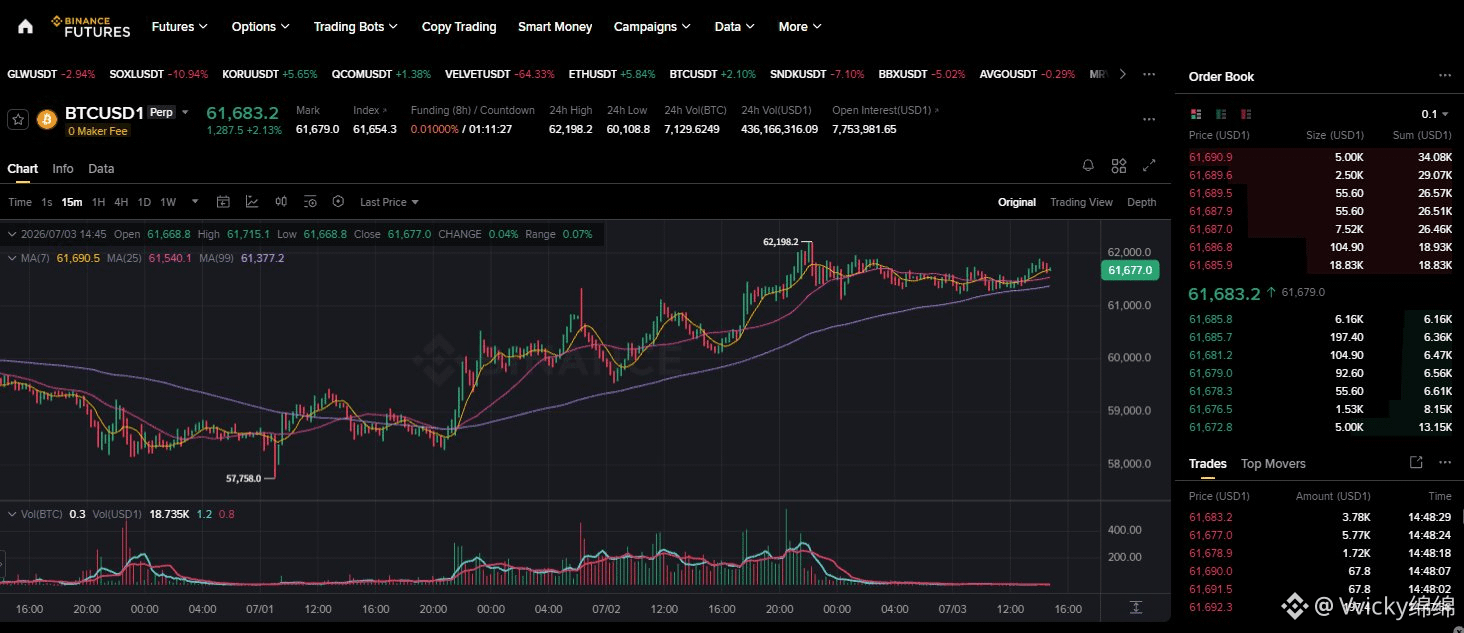Open the ticker bar more options menu

tap(1149, 74)
